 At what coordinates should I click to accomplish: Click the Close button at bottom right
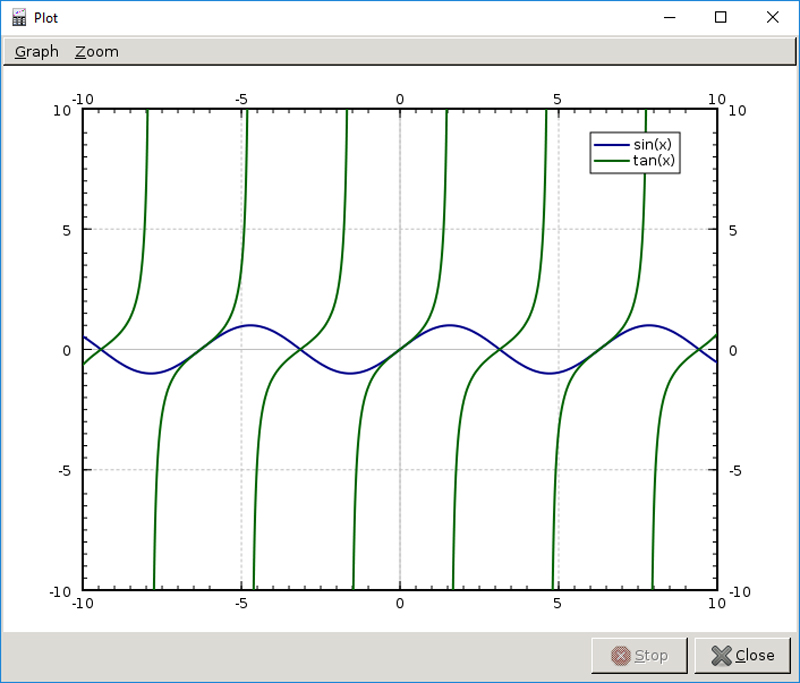(x=742, y=655)
